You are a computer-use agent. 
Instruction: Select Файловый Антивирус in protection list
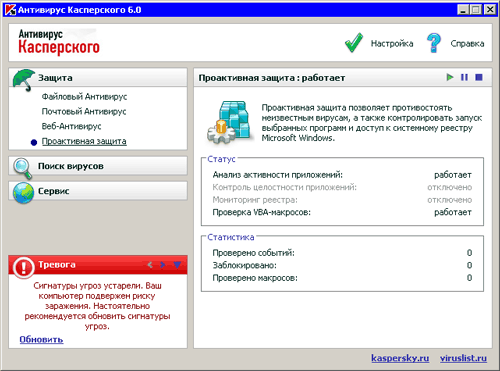[84, 97]
